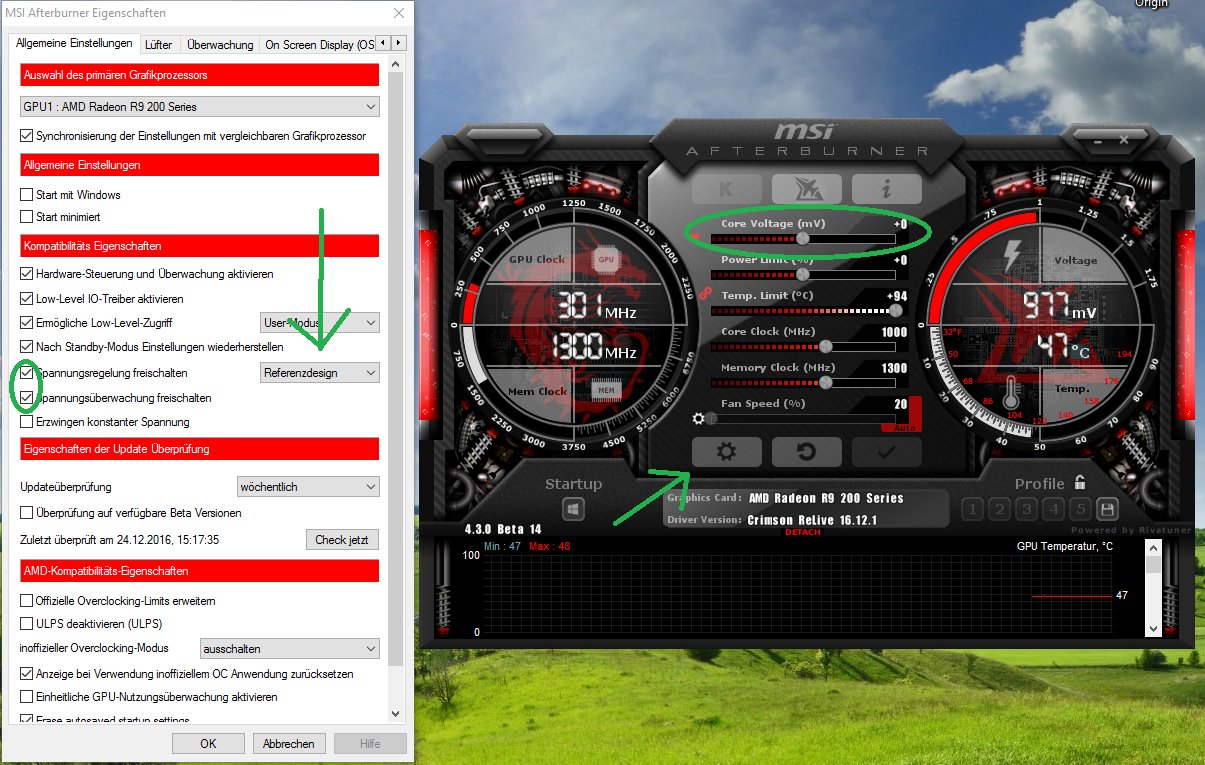Toggle Hardware-Steuerung und Überwachung aktivieren
Image resolution: width=1205 pixels, height=765 pixels.
tap(27, 273)
